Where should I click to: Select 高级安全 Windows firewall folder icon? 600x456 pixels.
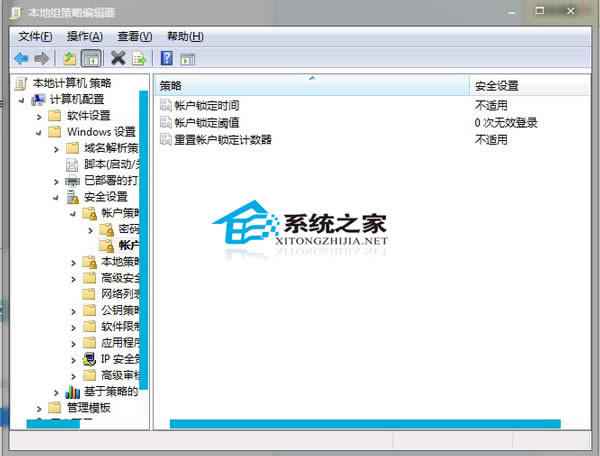[90, 278]
